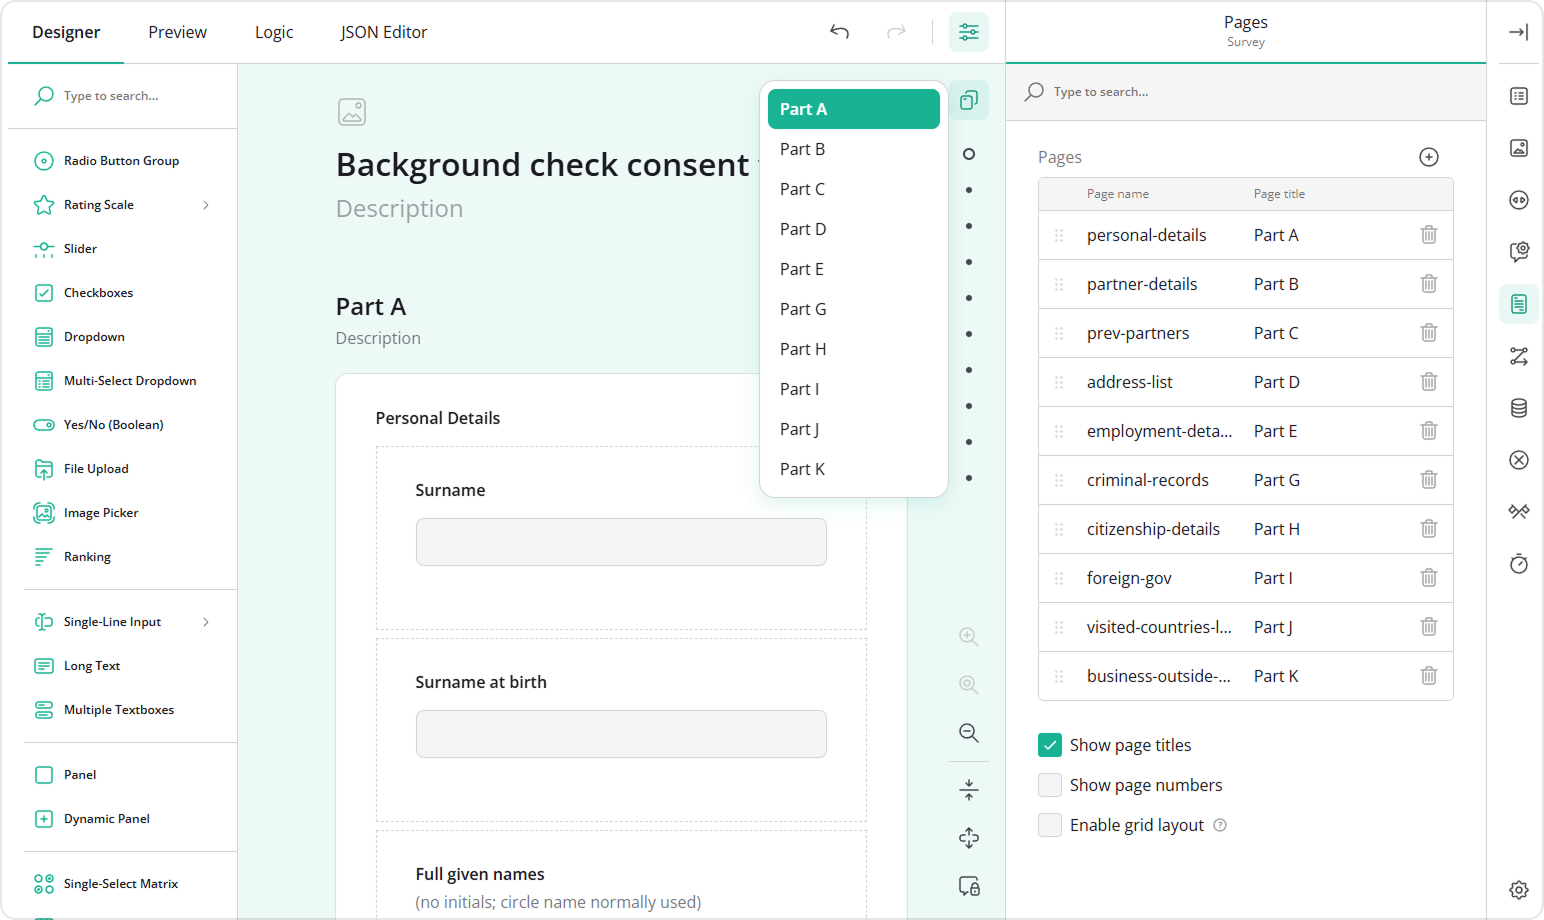Add a Radio Button Group question
This screenshot has width=1544, height=920.
click(x=122, y=161)
